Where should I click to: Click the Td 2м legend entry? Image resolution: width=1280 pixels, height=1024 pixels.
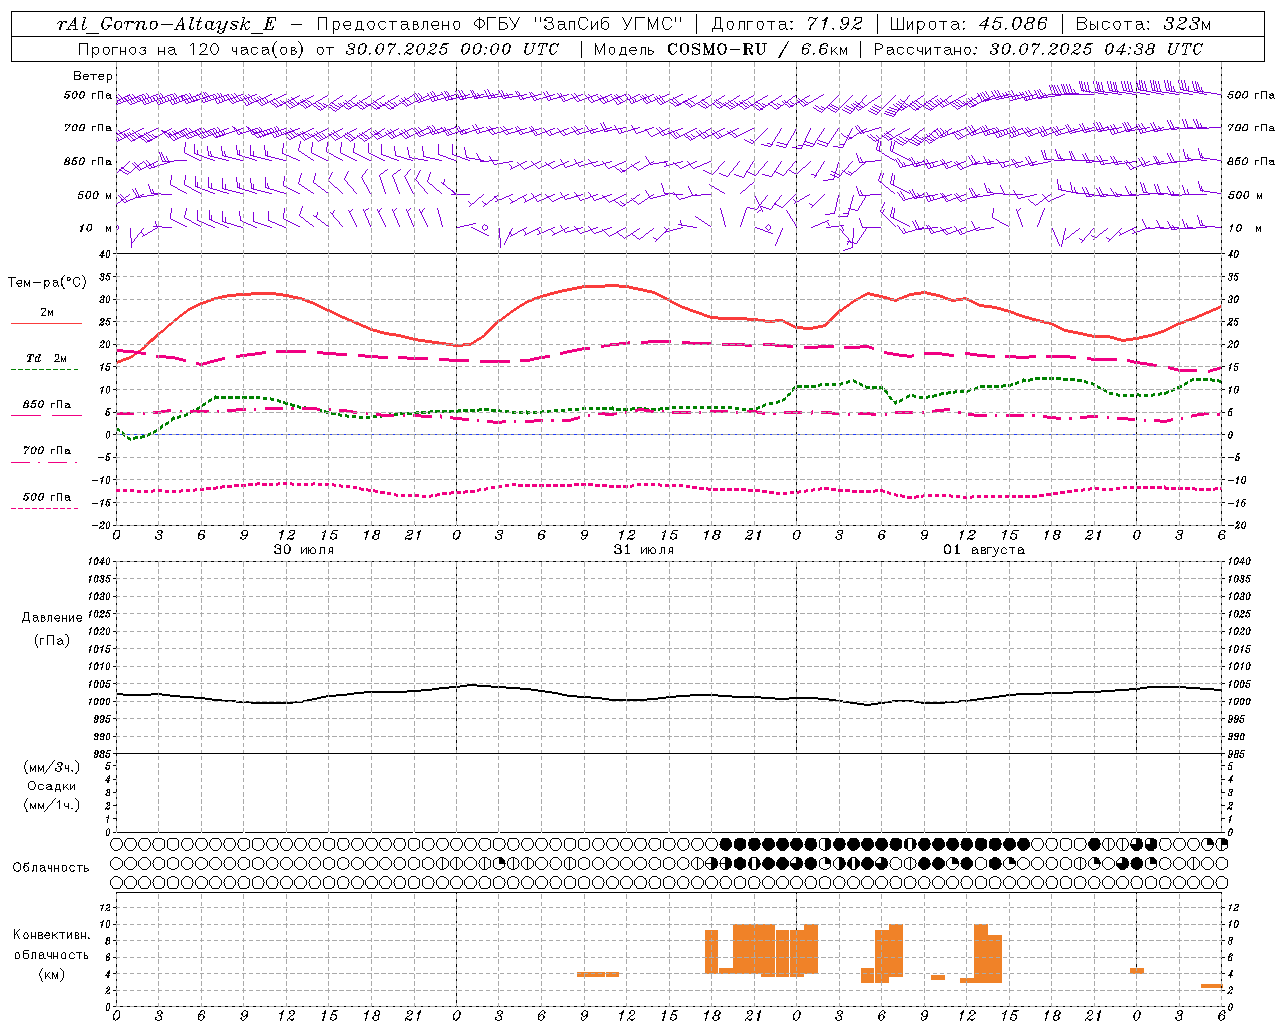pos(47,358)
